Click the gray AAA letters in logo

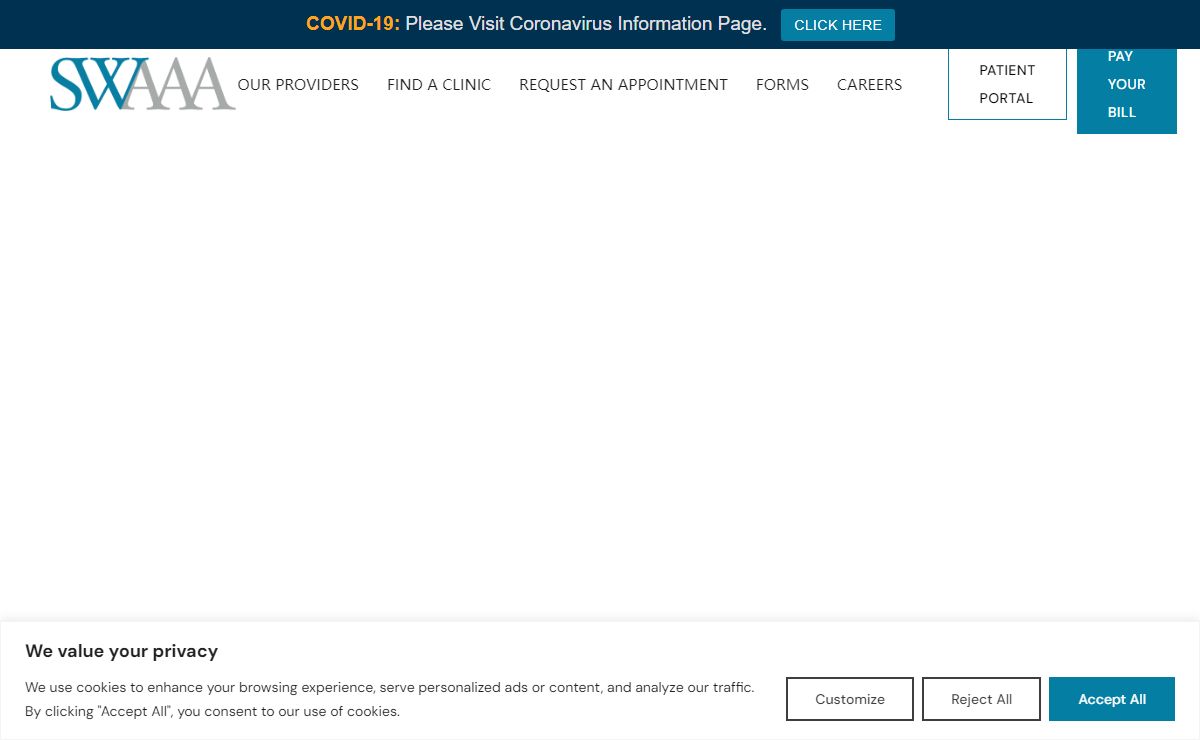pyautogui.click(x=190, y=86)
